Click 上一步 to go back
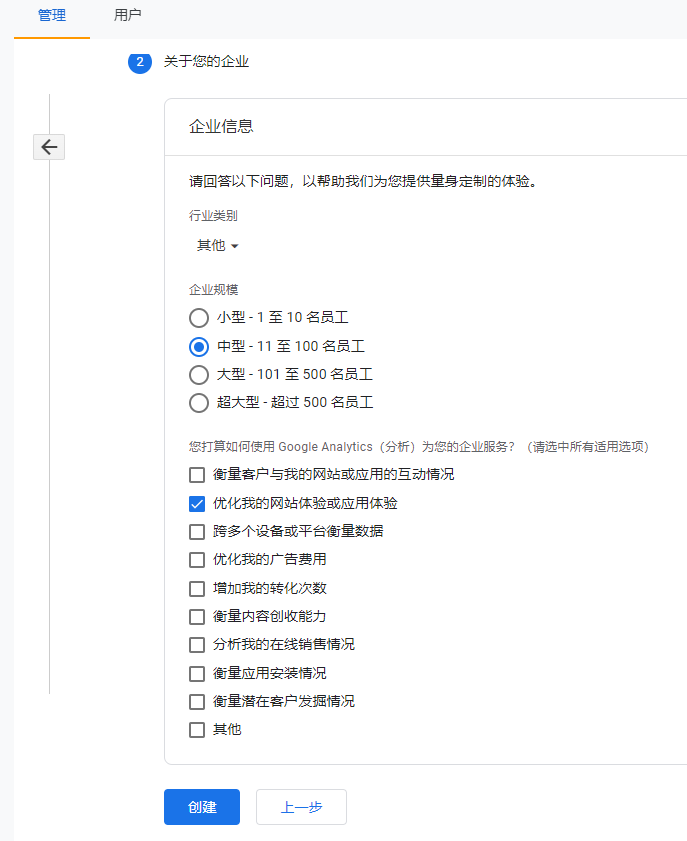Image resolution: width=687 pixels, height=841 pixels. click(x=300, y=807)
